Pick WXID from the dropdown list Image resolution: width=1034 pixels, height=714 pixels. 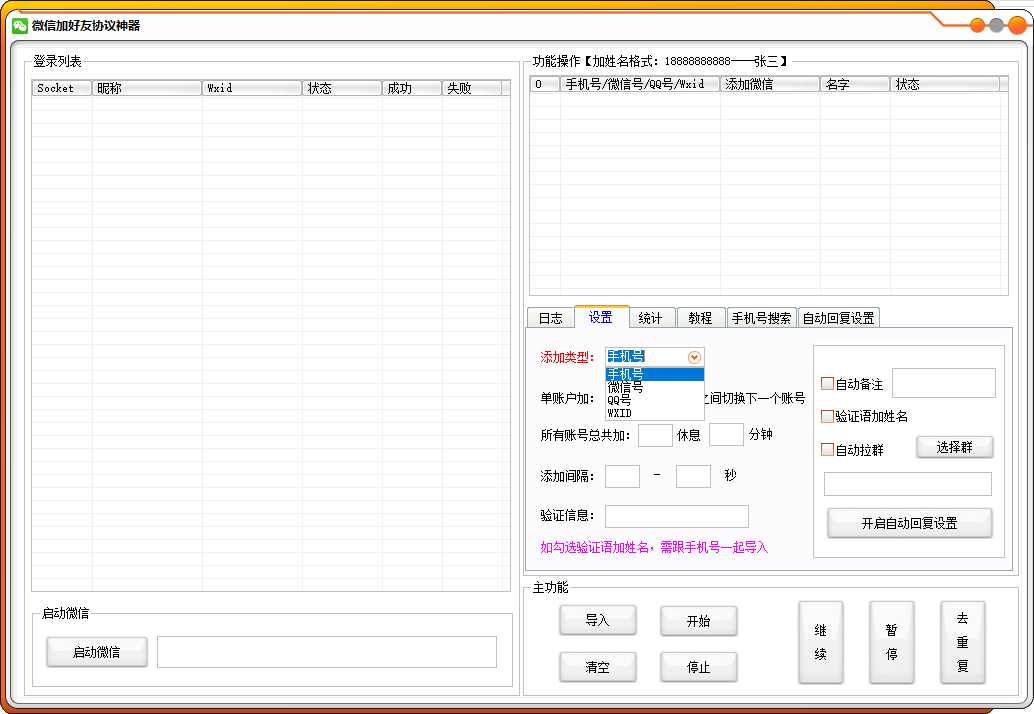pyautogui.click(x=655, y=413)
